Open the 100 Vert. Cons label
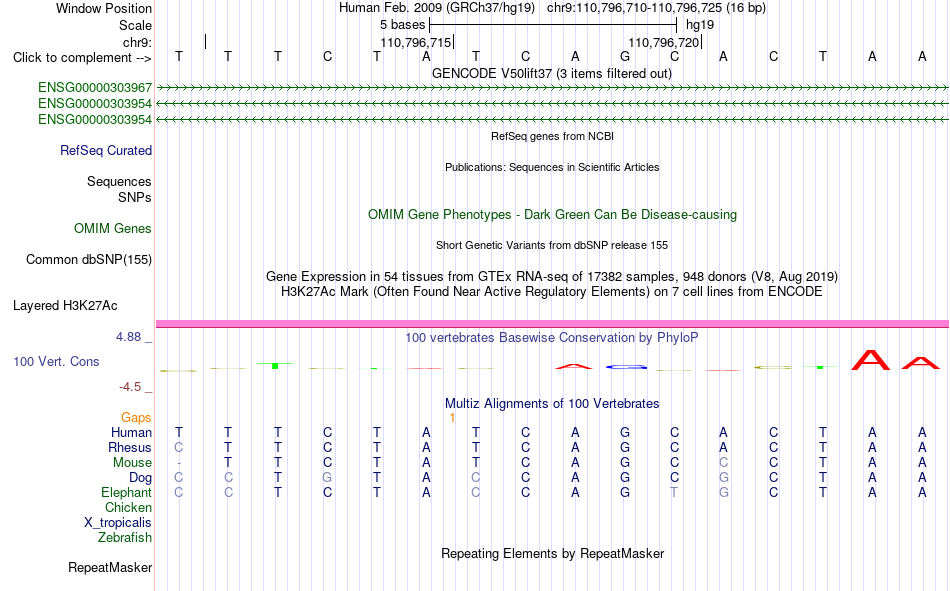 click(x=56, y=362)
